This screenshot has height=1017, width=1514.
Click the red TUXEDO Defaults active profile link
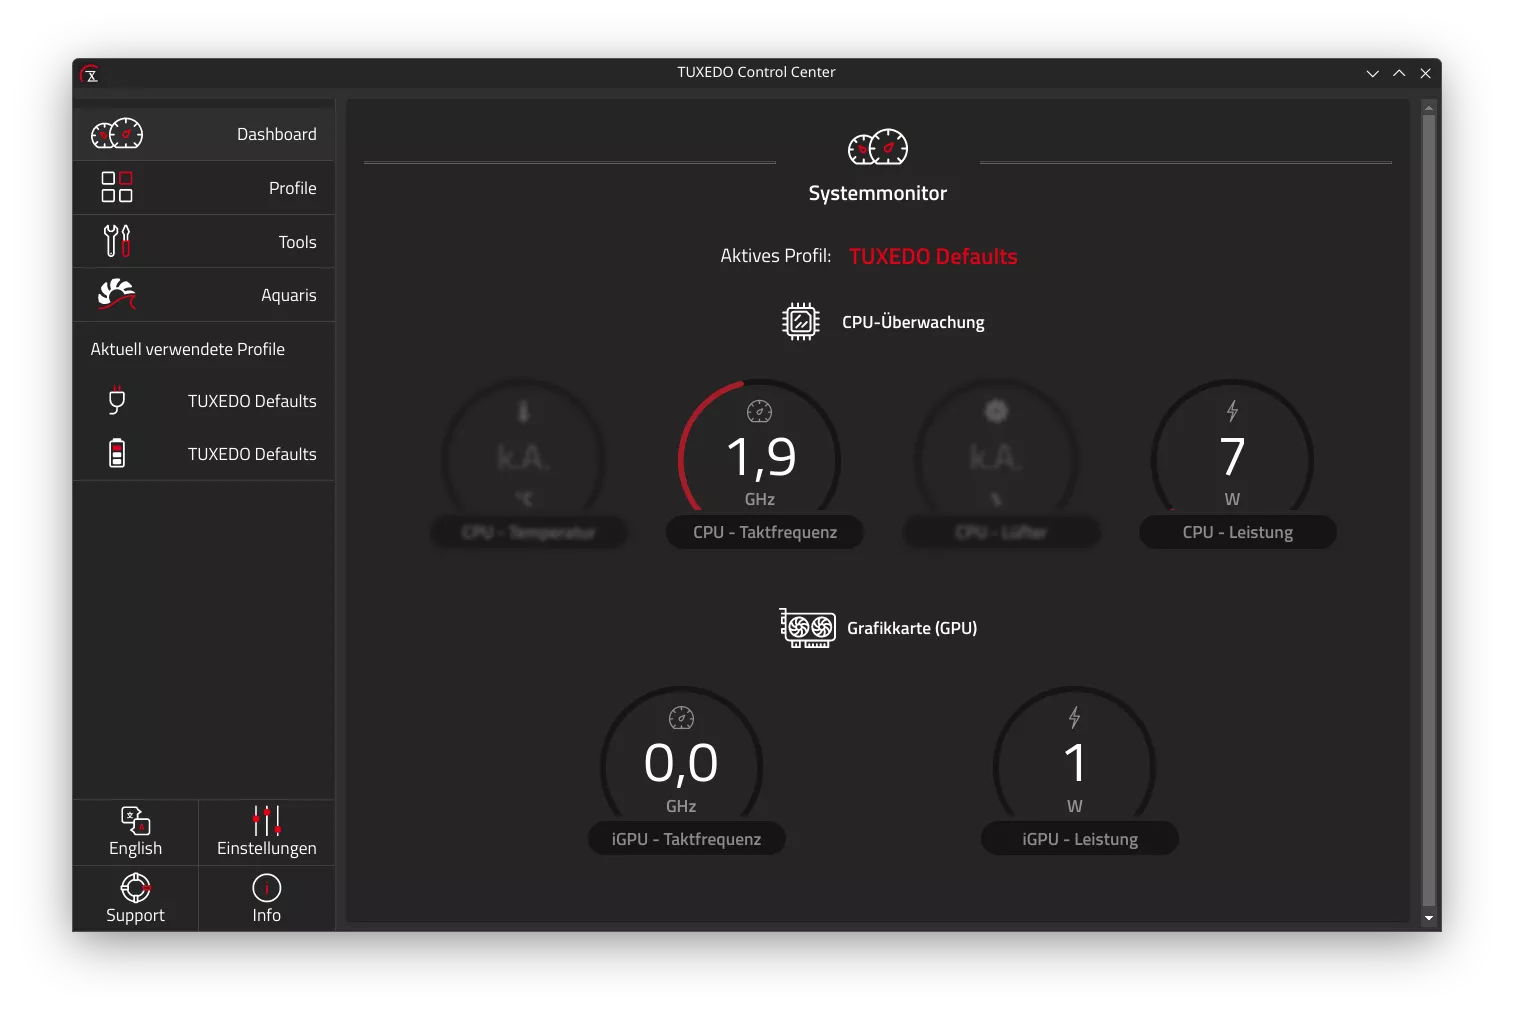(932, 257)
